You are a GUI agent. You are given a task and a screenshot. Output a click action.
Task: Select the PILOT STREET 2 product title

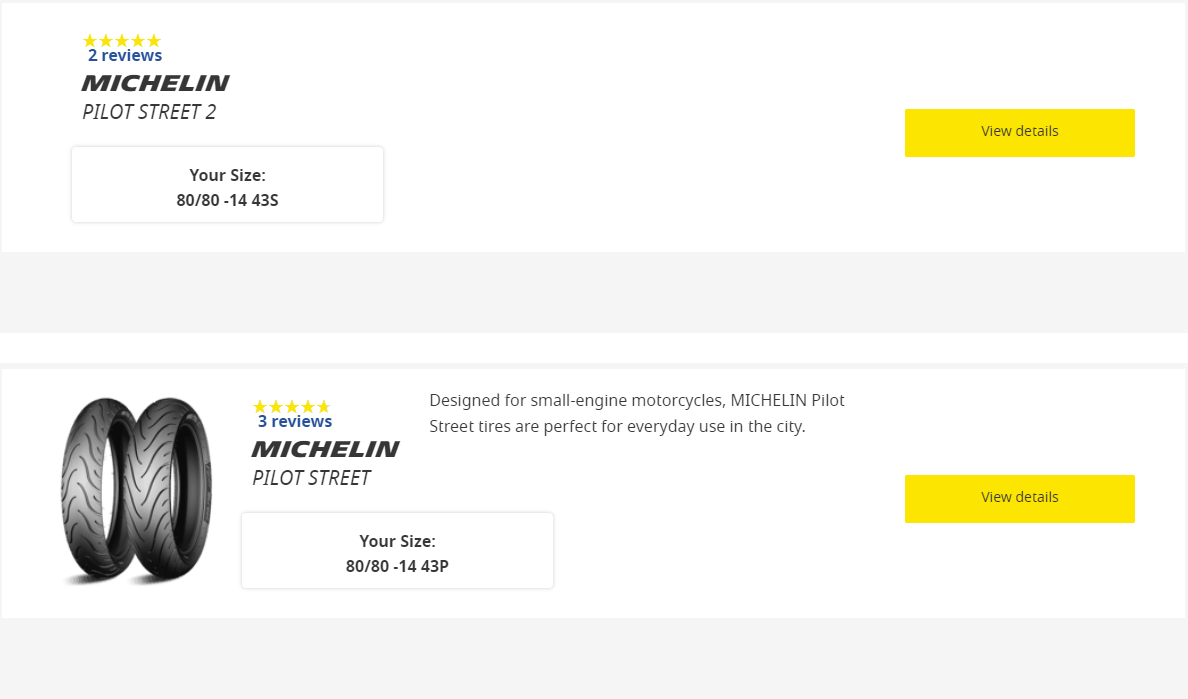click(x=149, y=112)
